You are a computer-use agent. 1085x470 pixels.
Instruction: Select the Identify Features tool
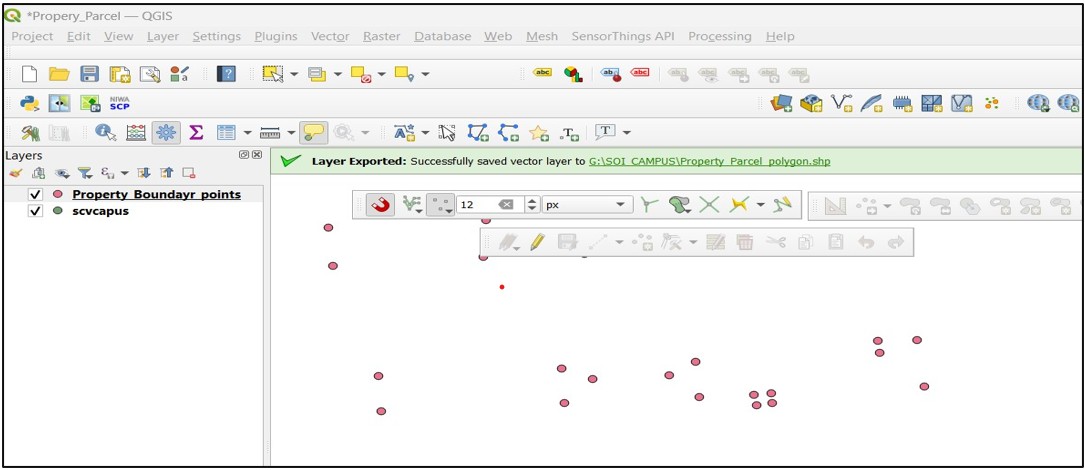click(x=105, y=132)
